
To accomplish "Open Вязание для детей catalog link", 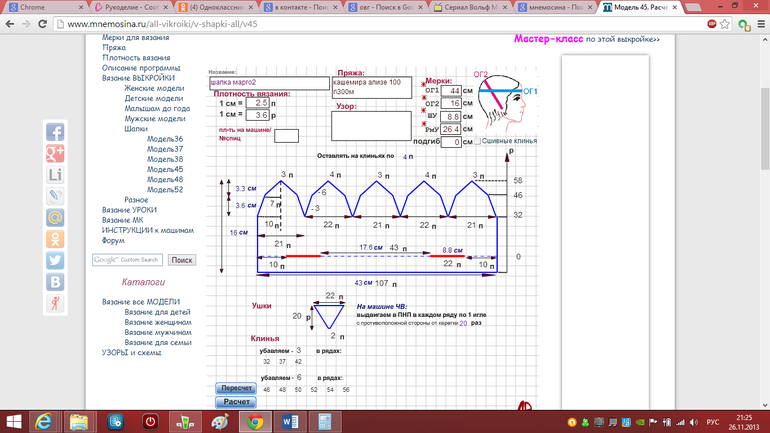I will coord(156,312).
